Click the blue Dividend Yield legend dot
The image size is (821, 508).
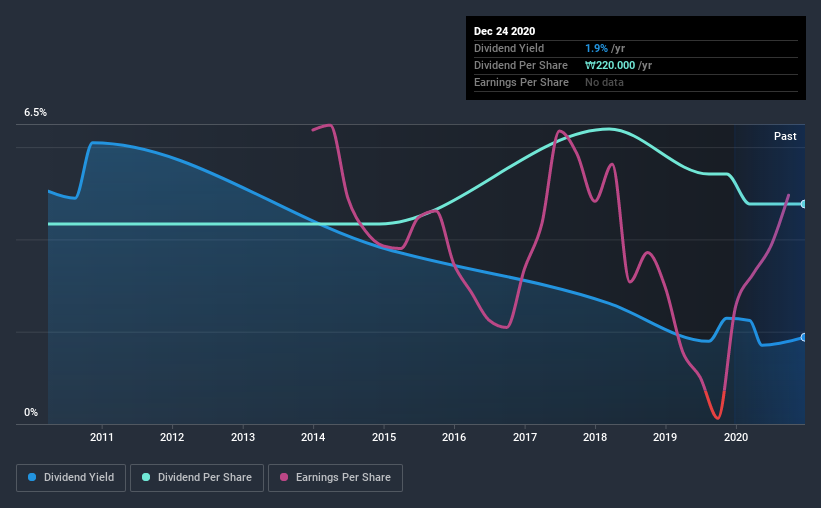coord(32,477)
